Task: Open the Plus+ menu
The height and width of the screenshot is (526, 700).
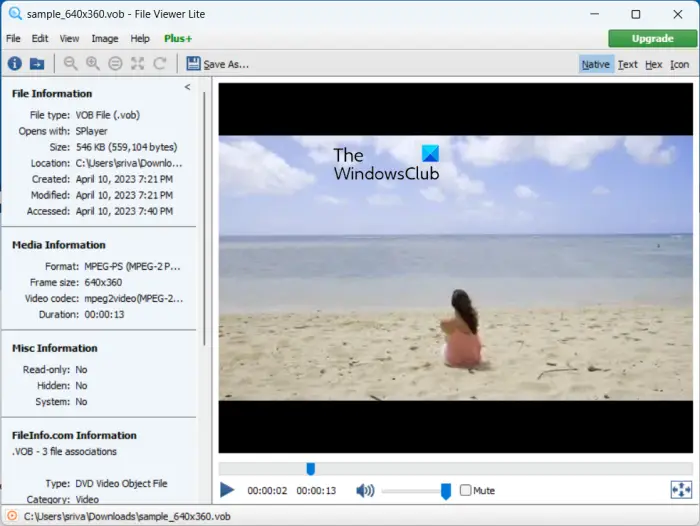Action: pos(178,38)
